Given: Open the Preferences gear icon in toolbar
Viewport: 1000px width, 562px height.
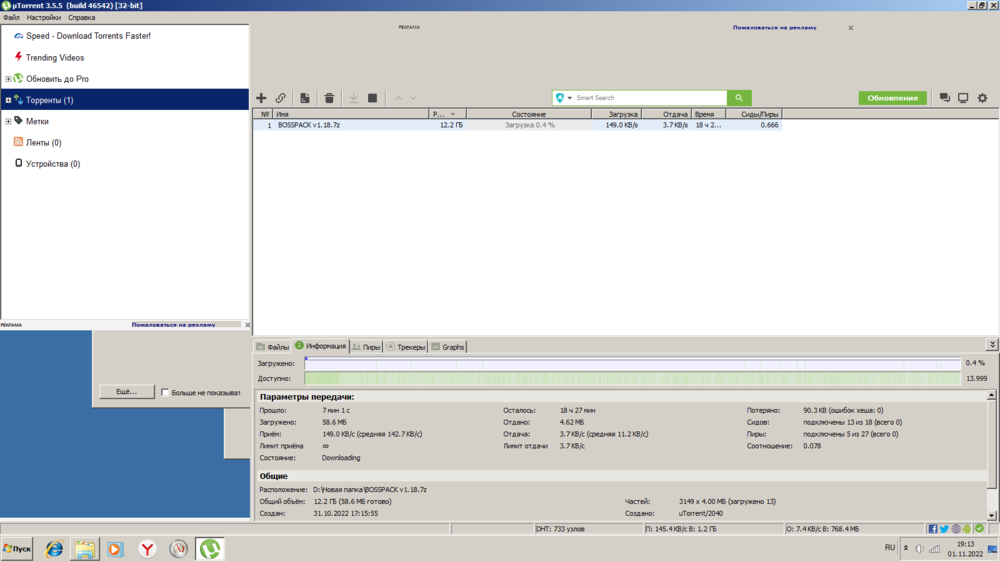Looking at the screenshot, I should coord(982,98).
